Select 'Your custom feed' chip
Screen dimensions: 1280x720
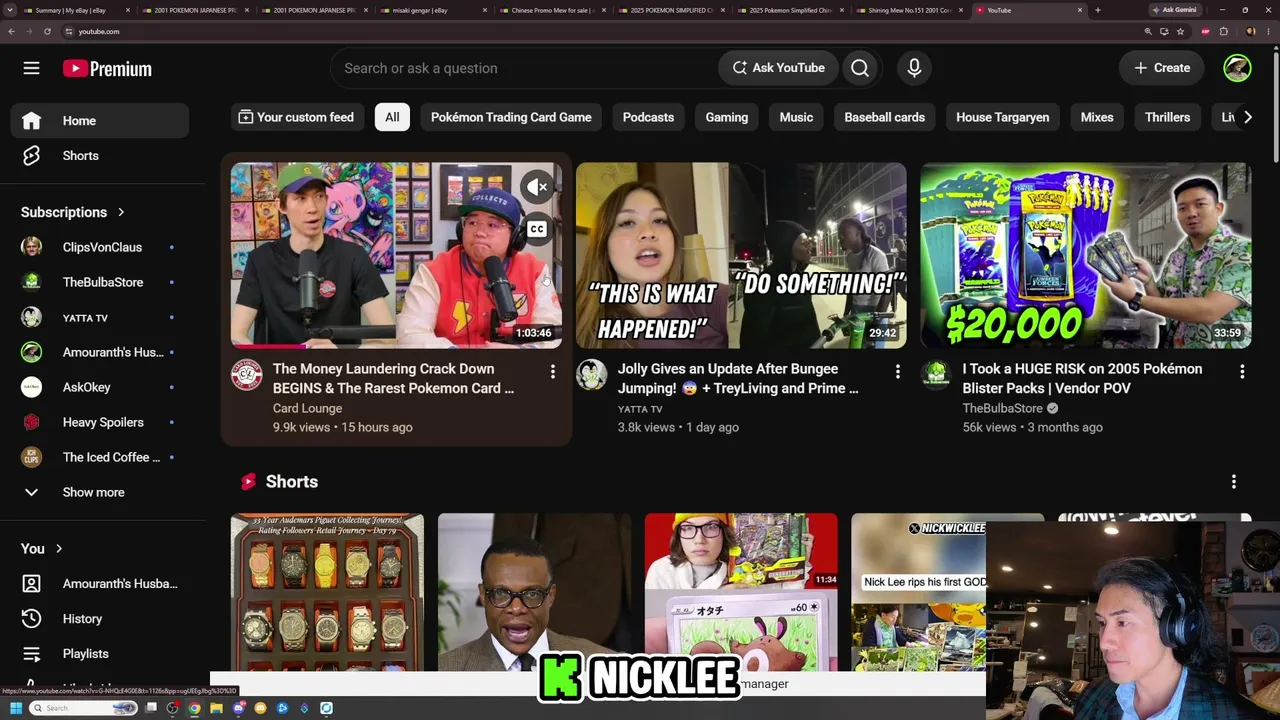[x=296, y=117]
